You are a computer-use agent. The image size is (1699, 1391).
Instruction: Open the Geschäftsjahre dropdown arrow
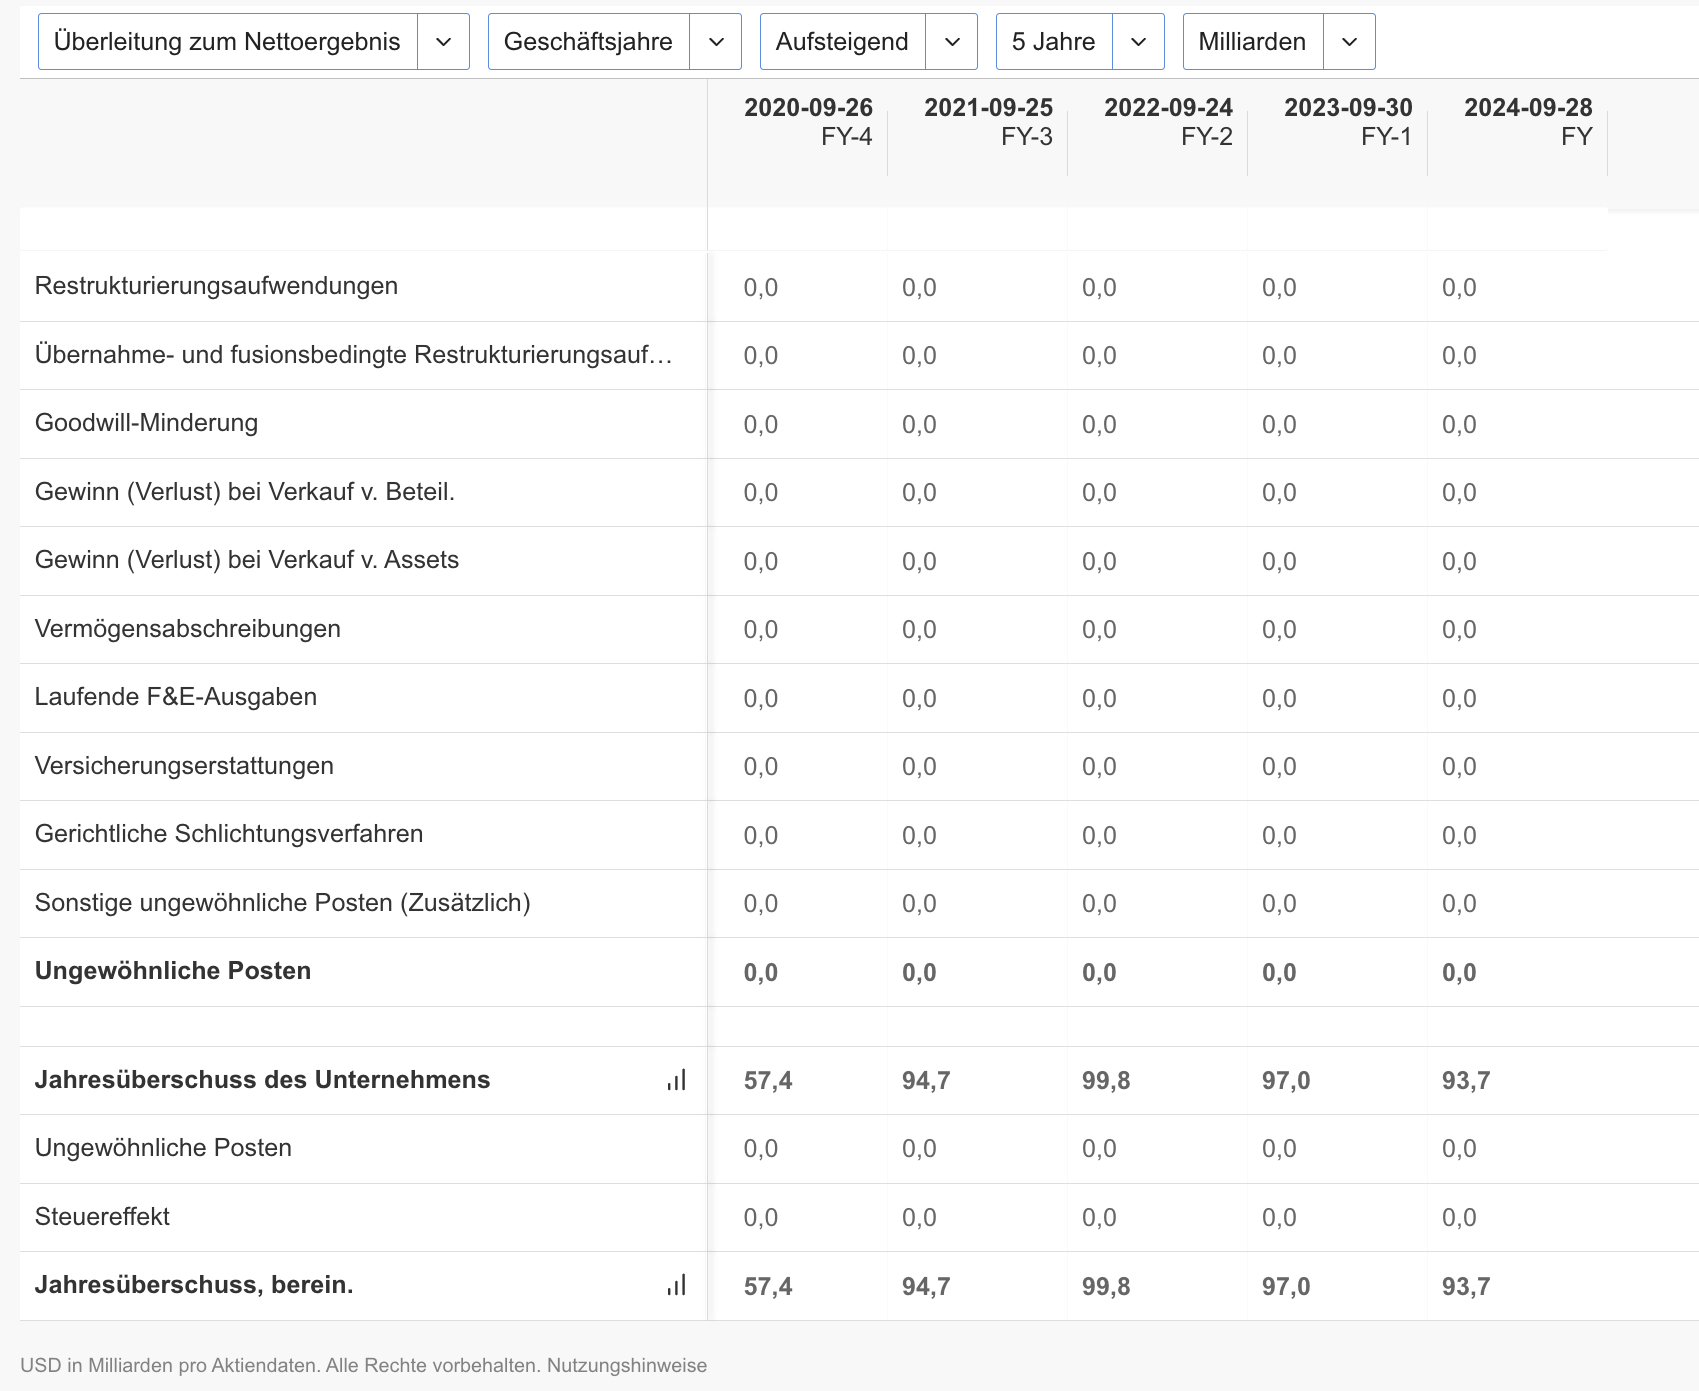coord(716,42)
